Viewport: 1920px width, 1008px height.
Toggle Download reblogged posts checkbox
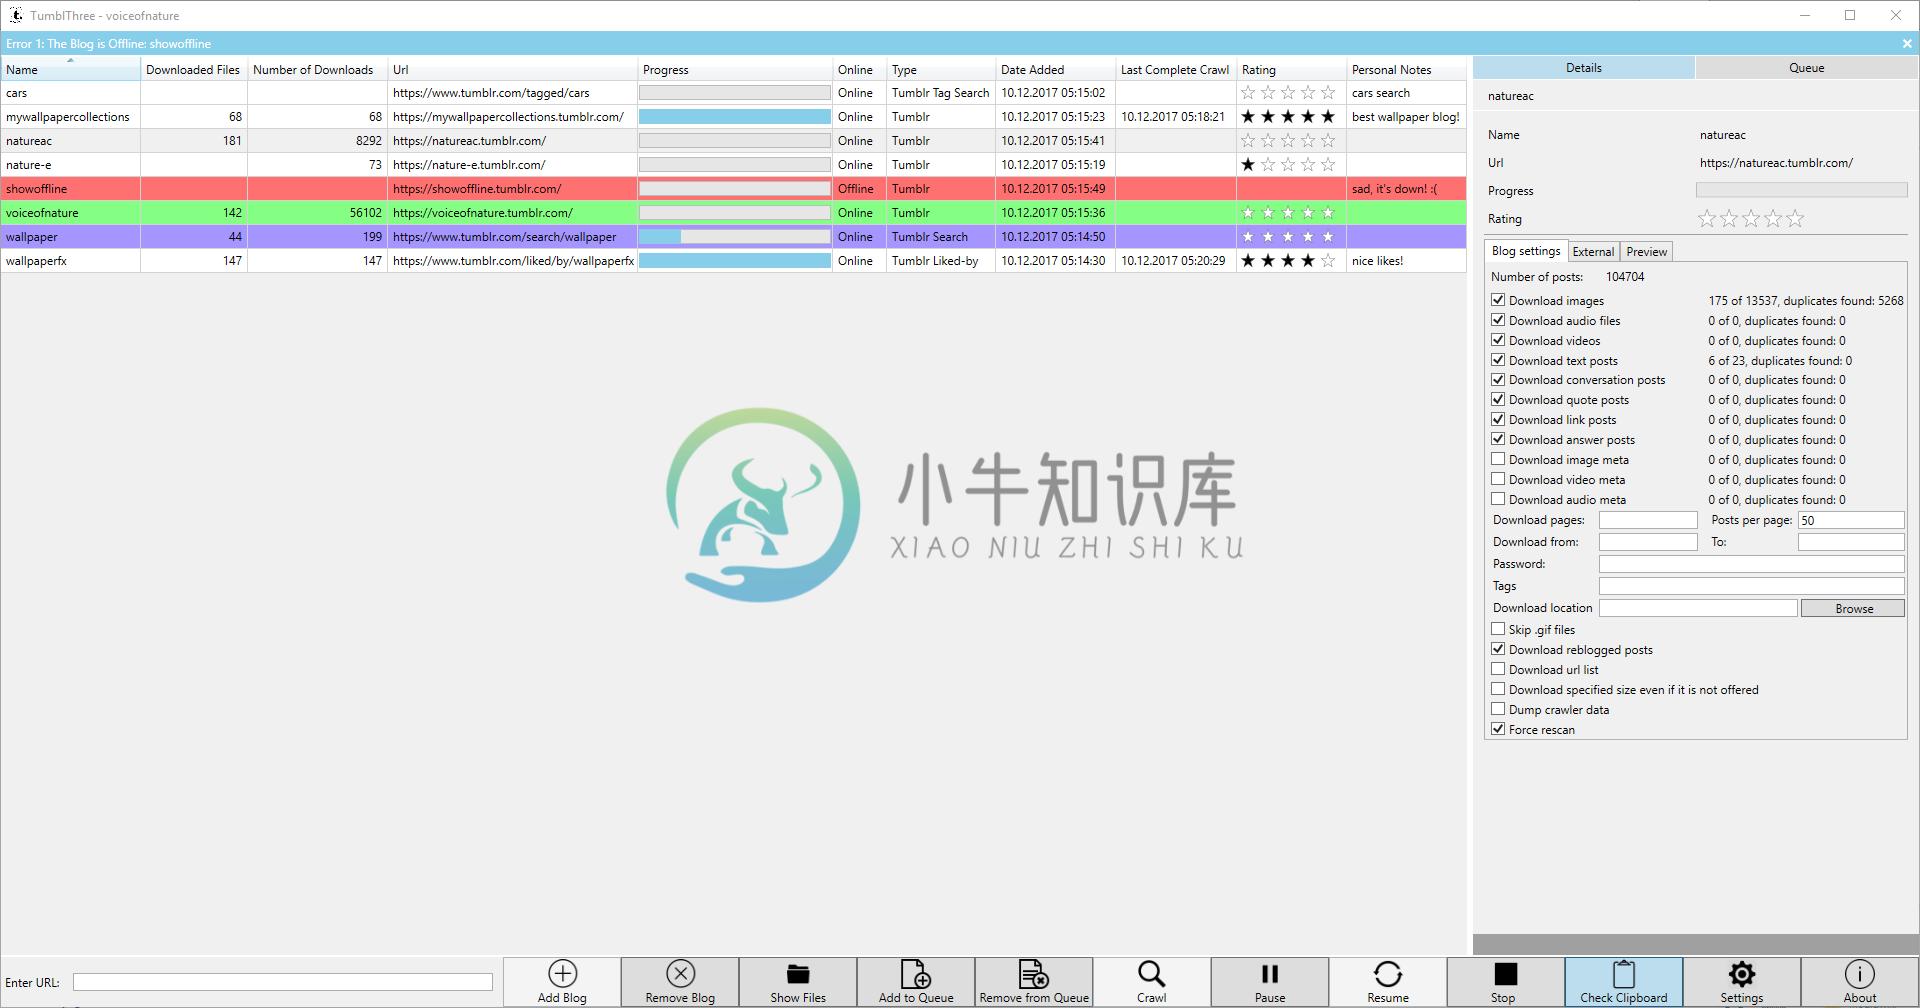point(1498,649)
